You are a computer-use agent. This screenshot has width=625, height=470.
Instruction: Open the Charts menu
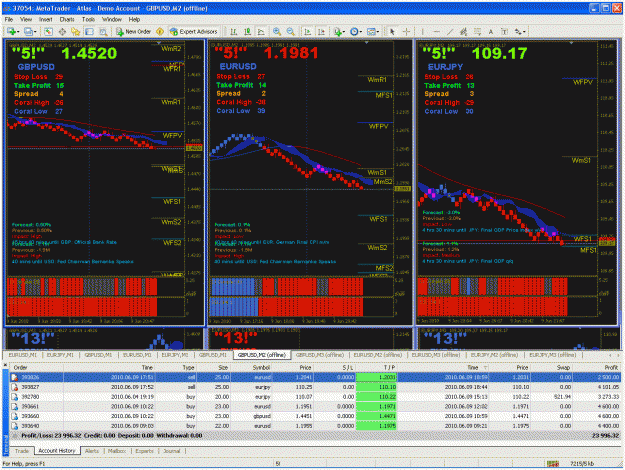[67, 19]
